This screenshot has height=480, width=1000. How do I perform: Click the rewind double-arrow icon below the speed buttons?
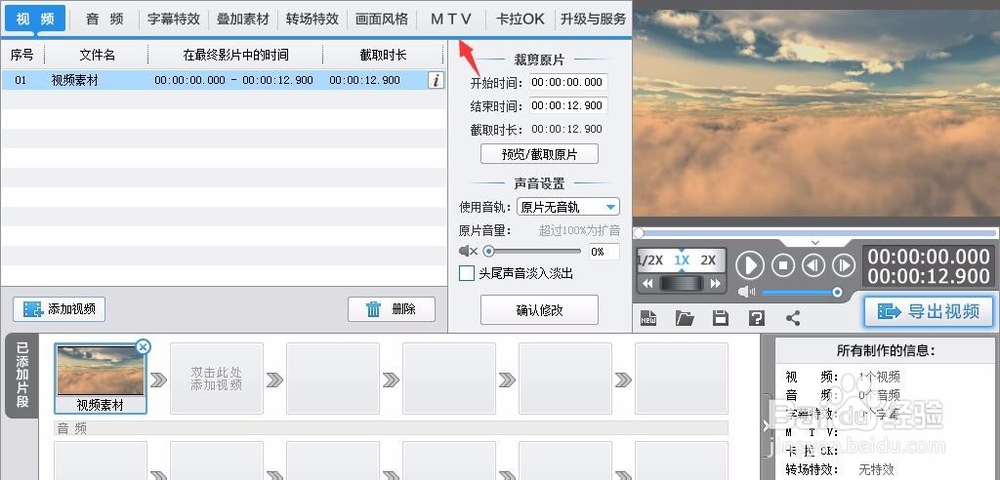coord(648,284)
